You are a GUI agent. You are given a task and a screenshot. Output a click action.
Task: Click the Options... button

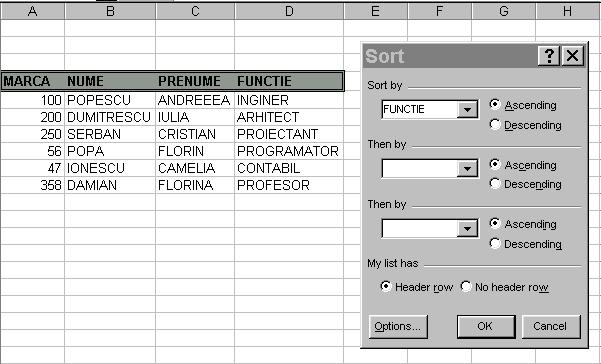pos(398,326)
